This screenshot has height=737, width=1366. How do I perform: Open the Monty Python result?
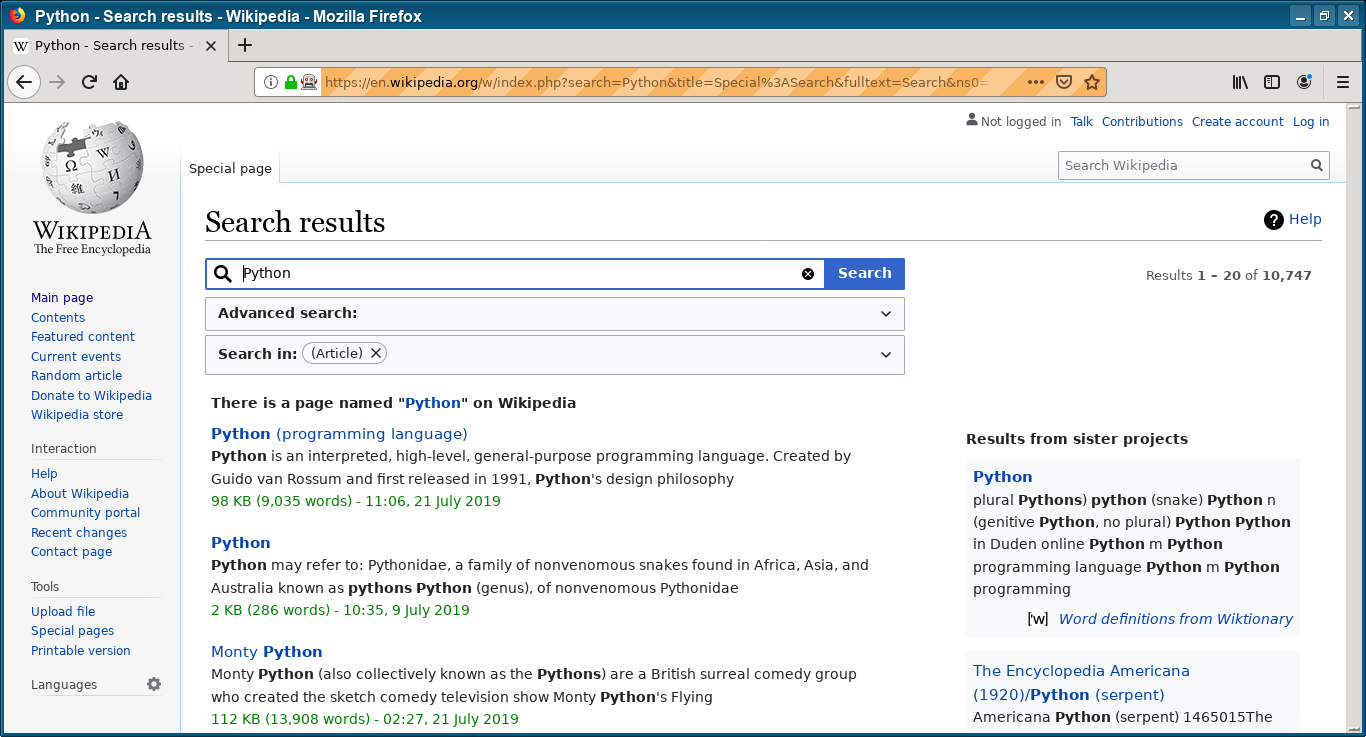point(266,652)
